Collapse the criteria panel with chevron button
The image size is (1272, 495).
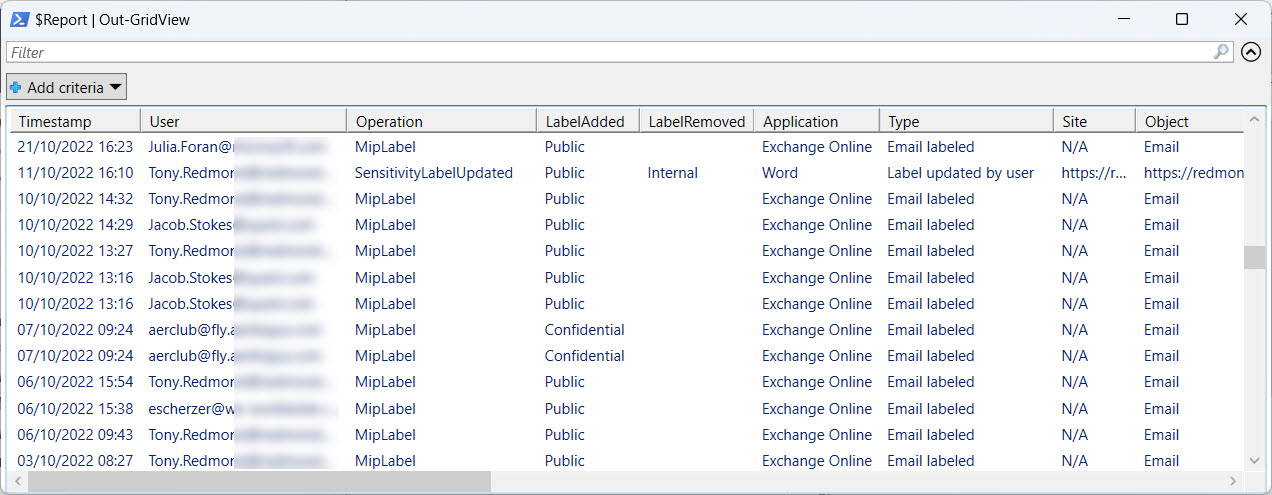coord(1250,52)
